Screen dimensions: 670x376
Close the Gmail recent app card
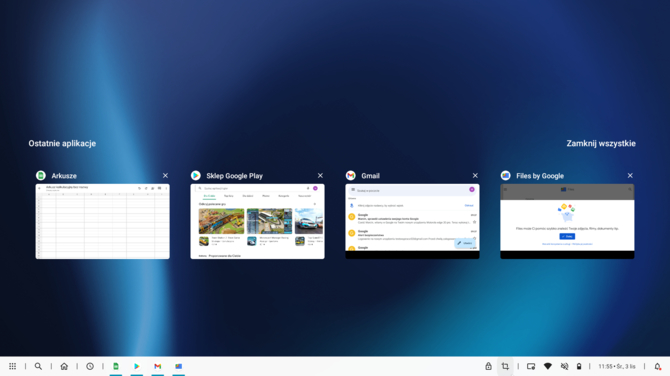click(x=475, y=176)
